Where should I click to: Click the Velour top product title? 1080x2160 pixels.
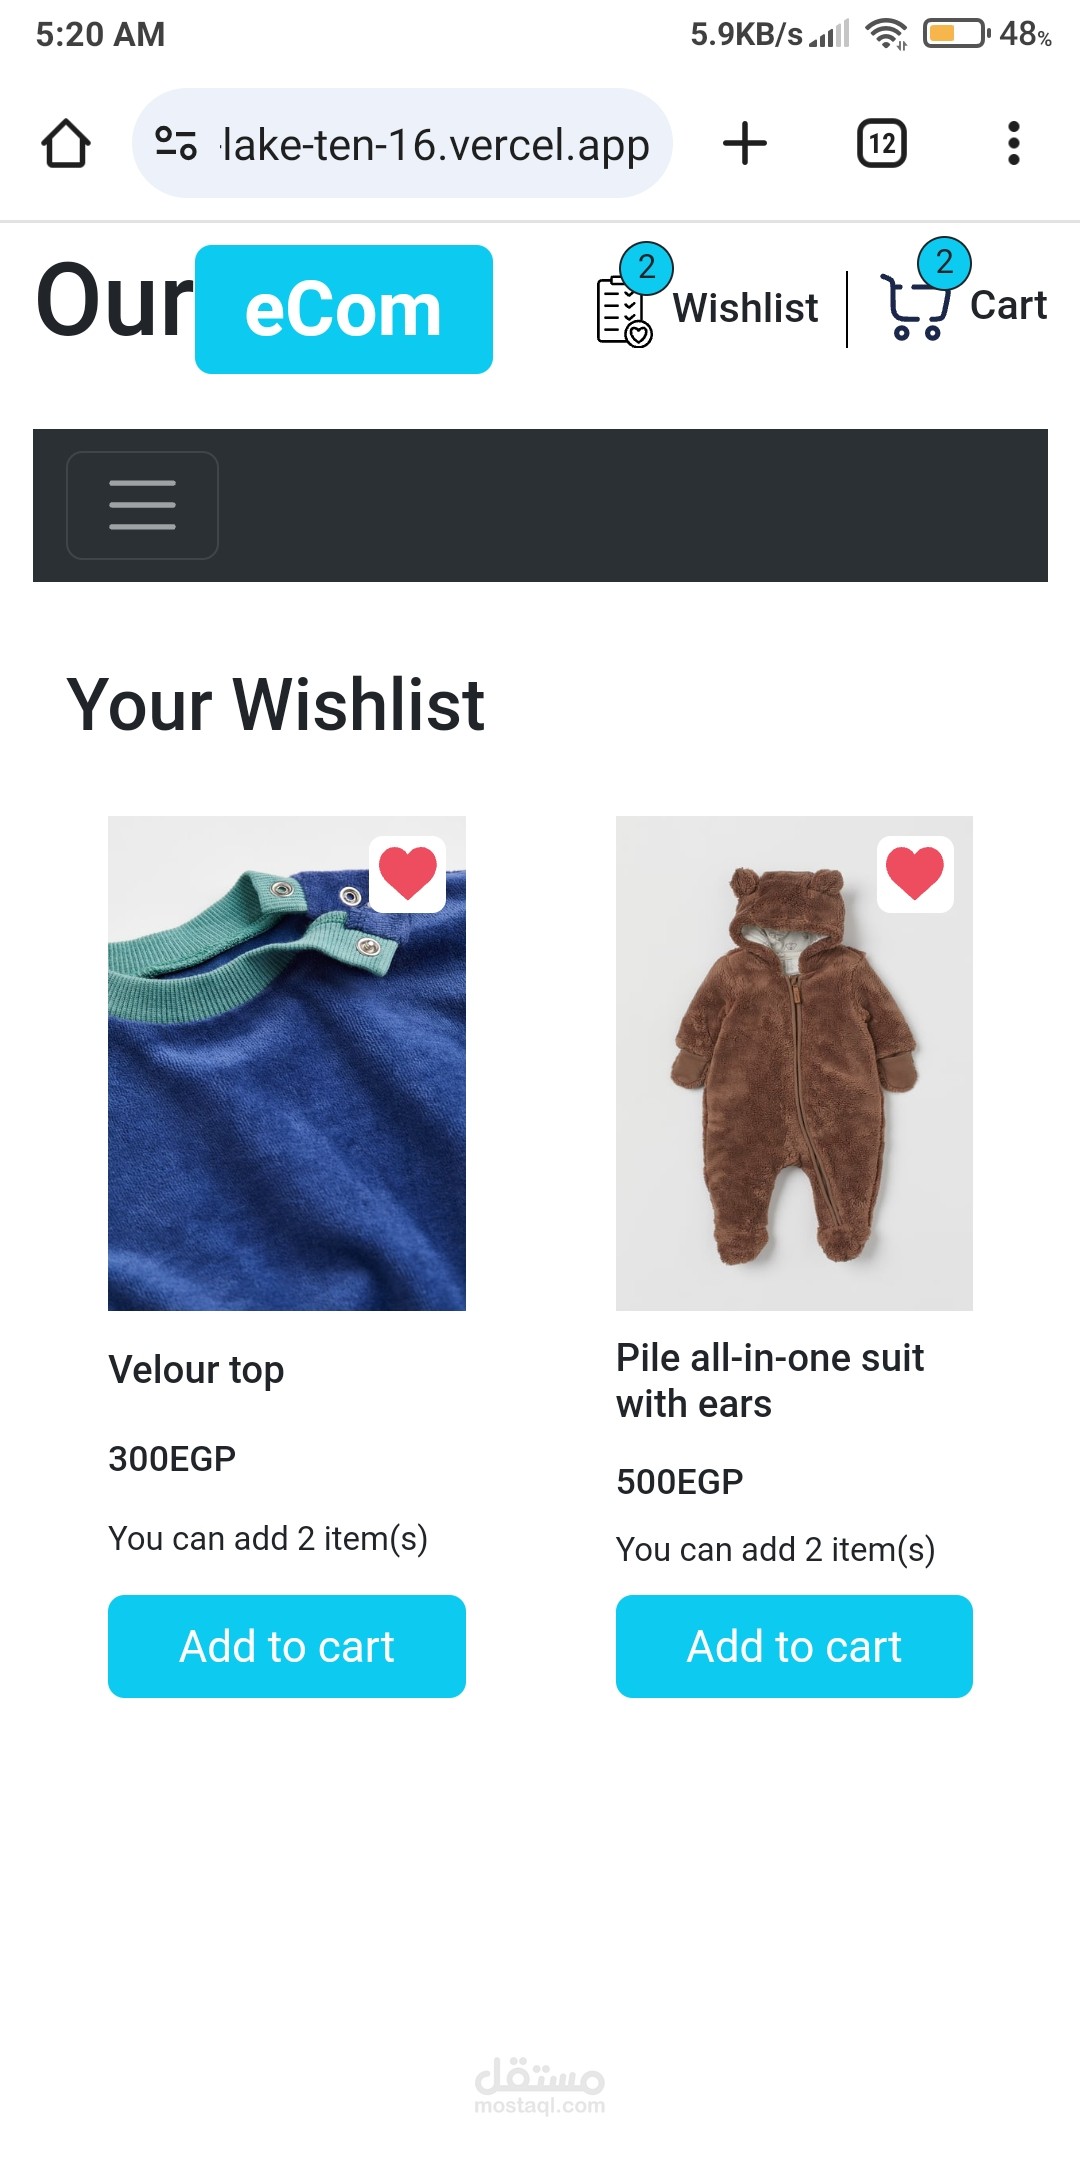(x=196, y=1370)
